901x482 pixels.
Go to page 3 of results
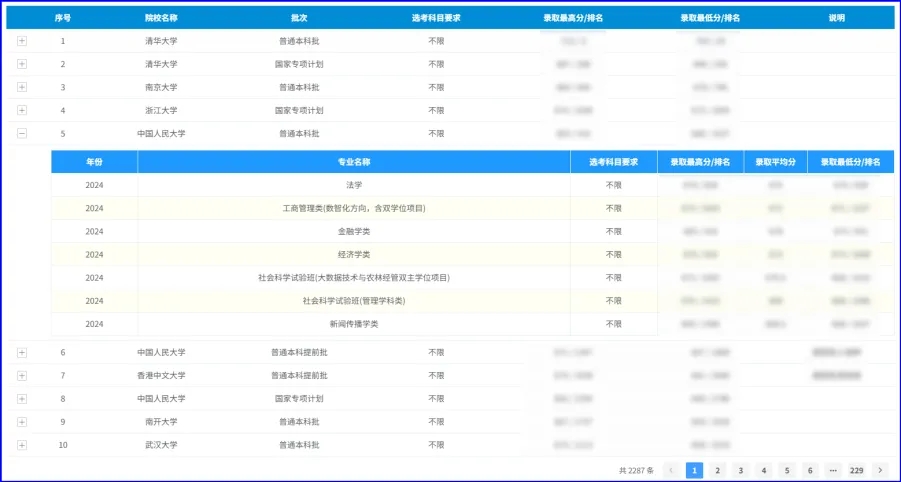pos(740,470)
